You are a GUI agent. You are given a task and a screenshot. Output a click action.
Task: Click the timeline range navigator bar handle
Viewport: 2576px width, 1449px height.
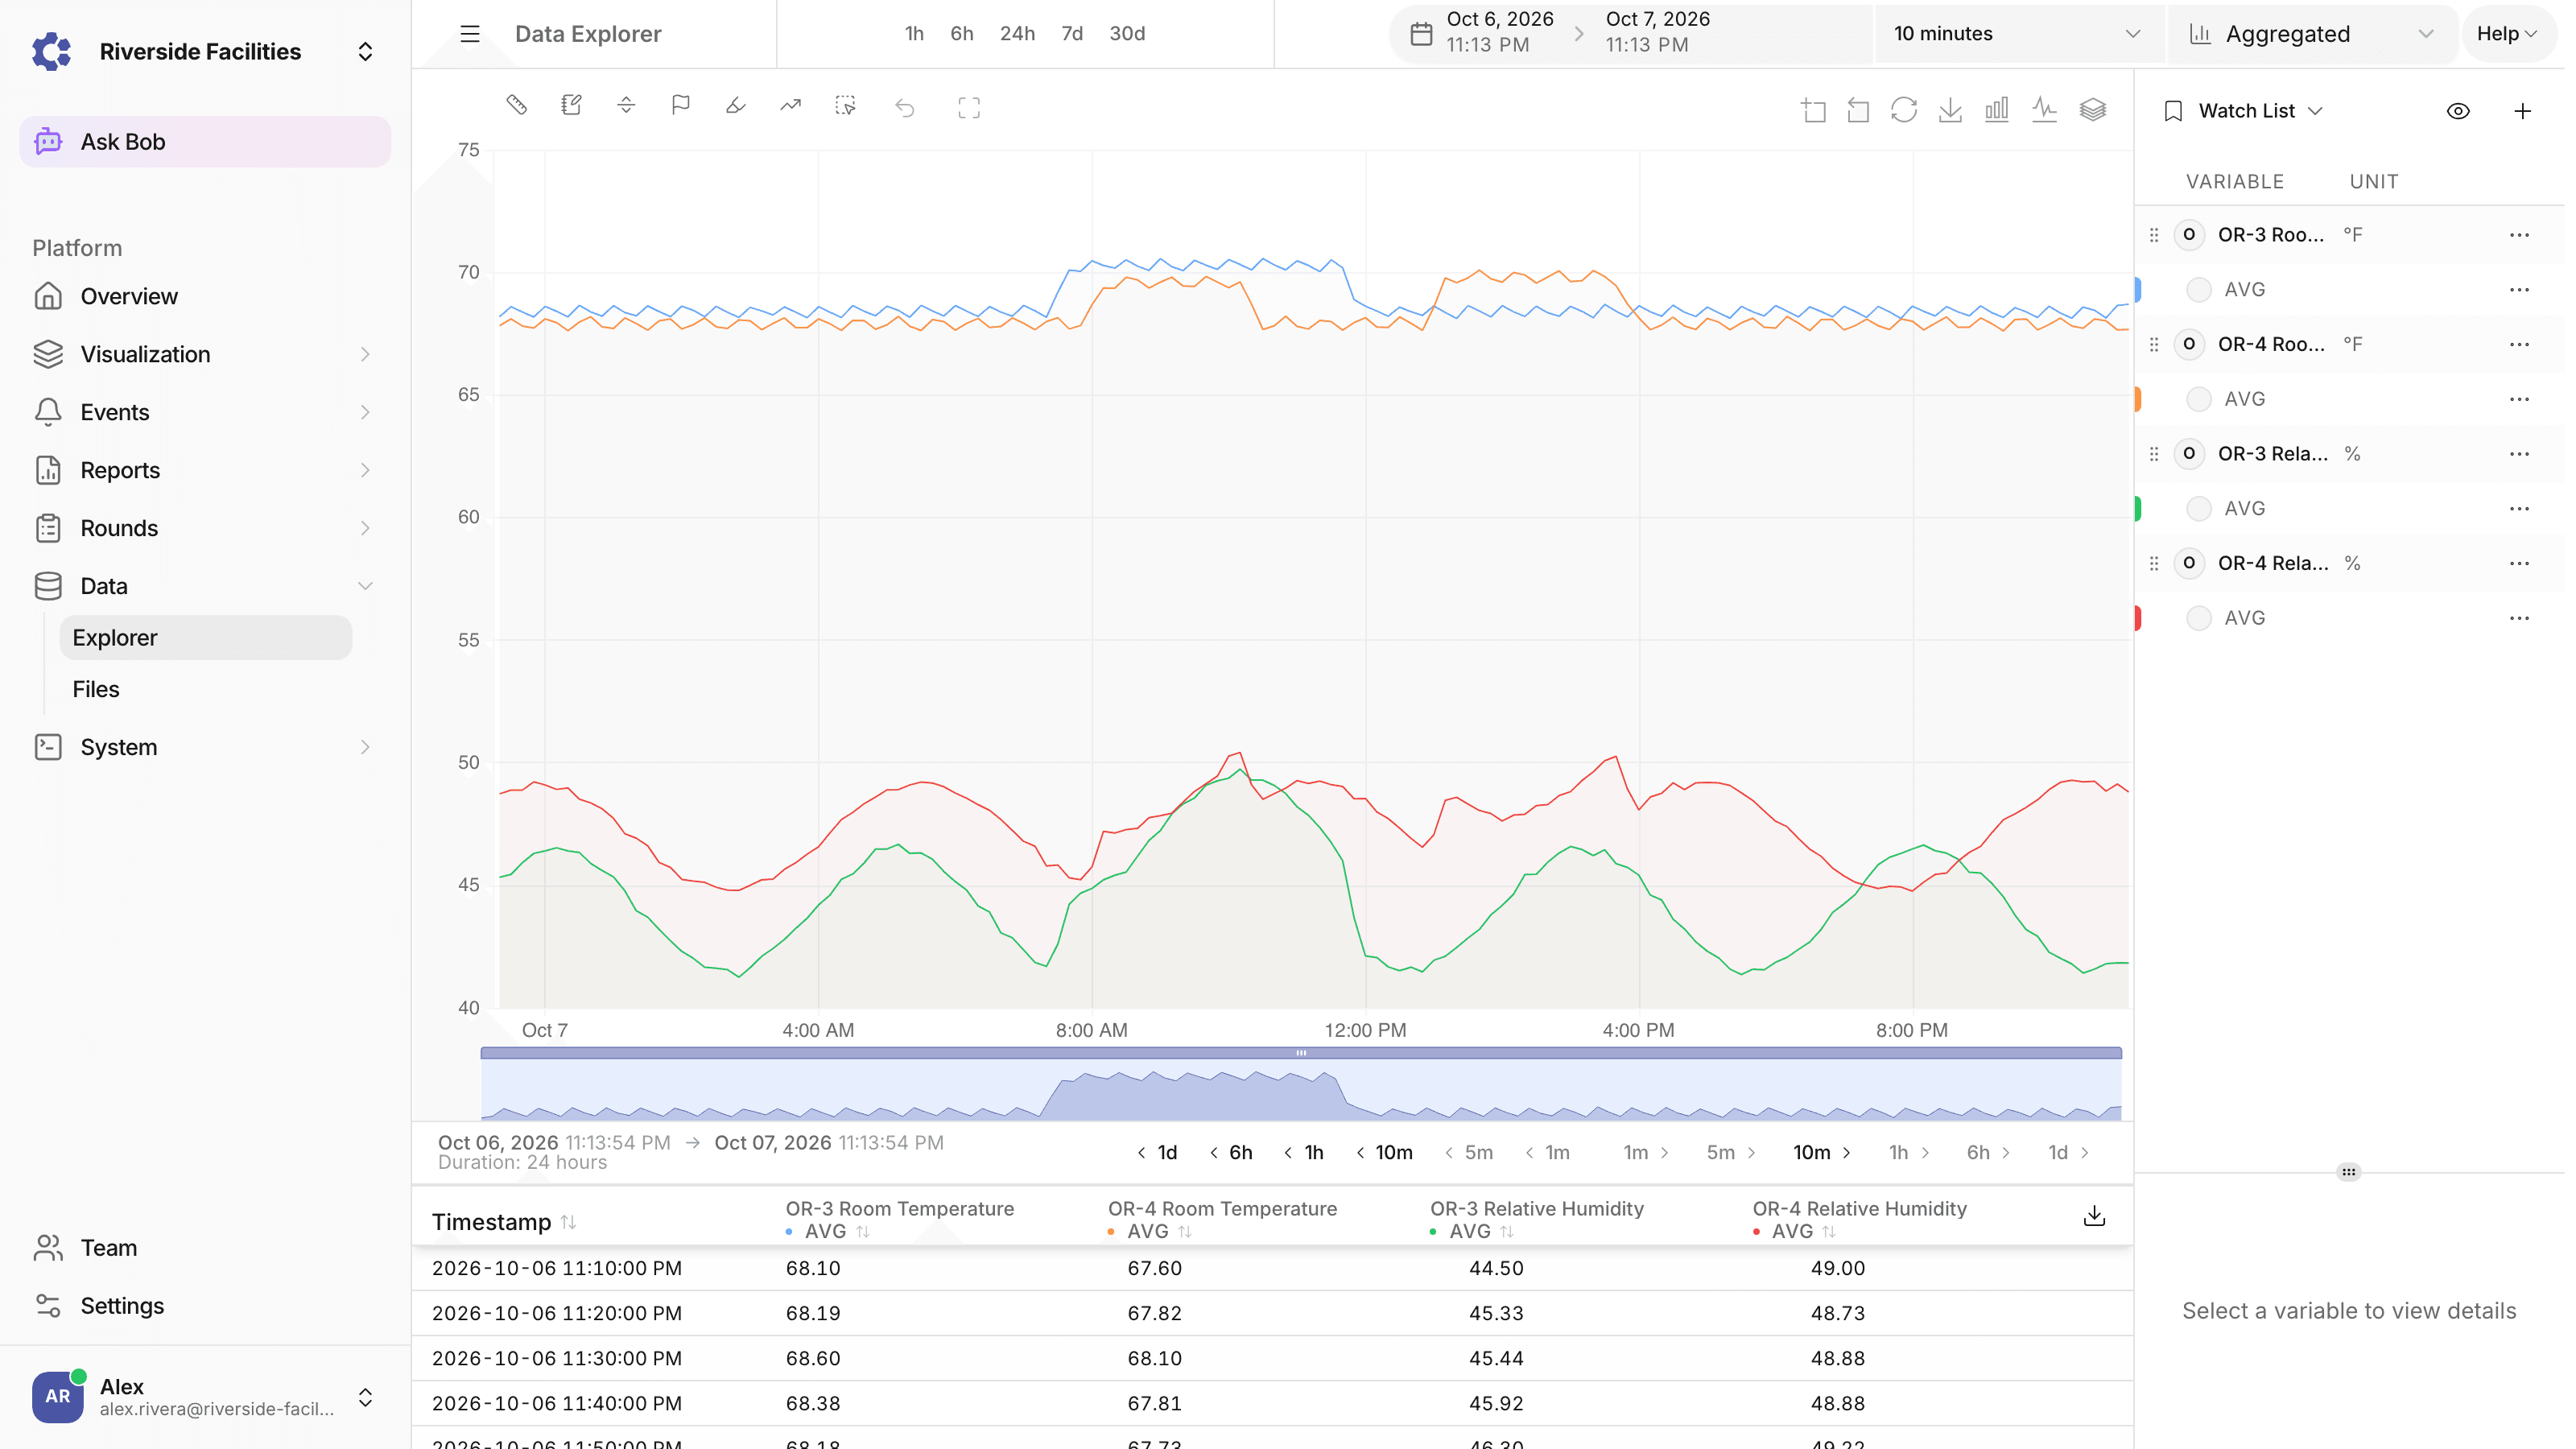[x=1301, y=1053]
